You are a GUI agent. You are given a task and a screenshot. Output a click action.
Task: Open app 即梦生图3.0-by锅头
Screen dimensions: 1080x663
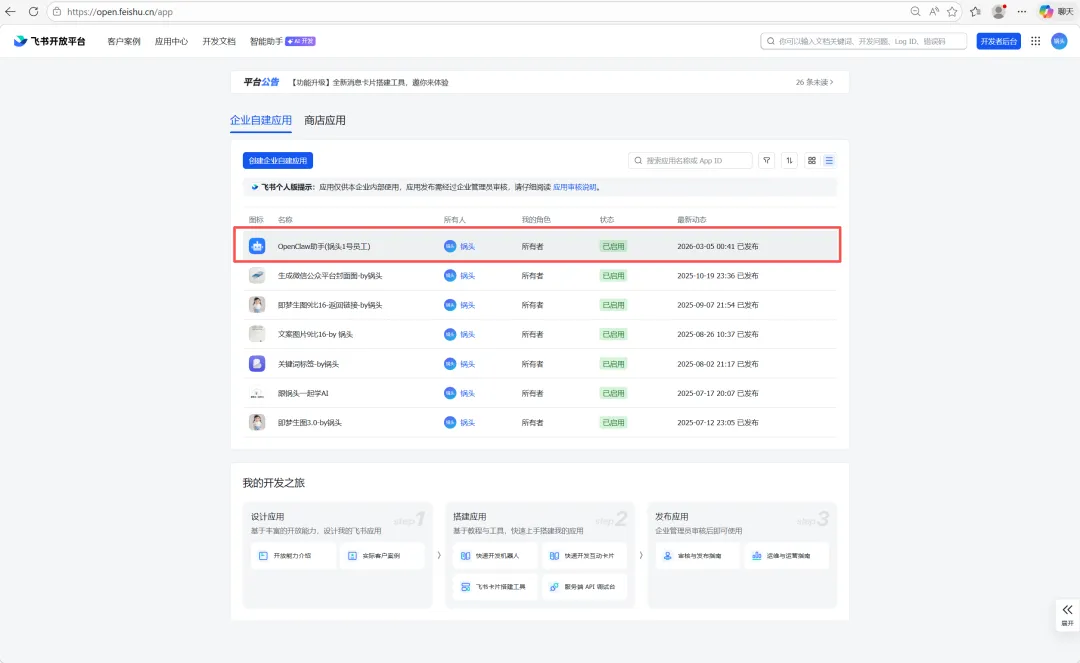click(309, 423)
